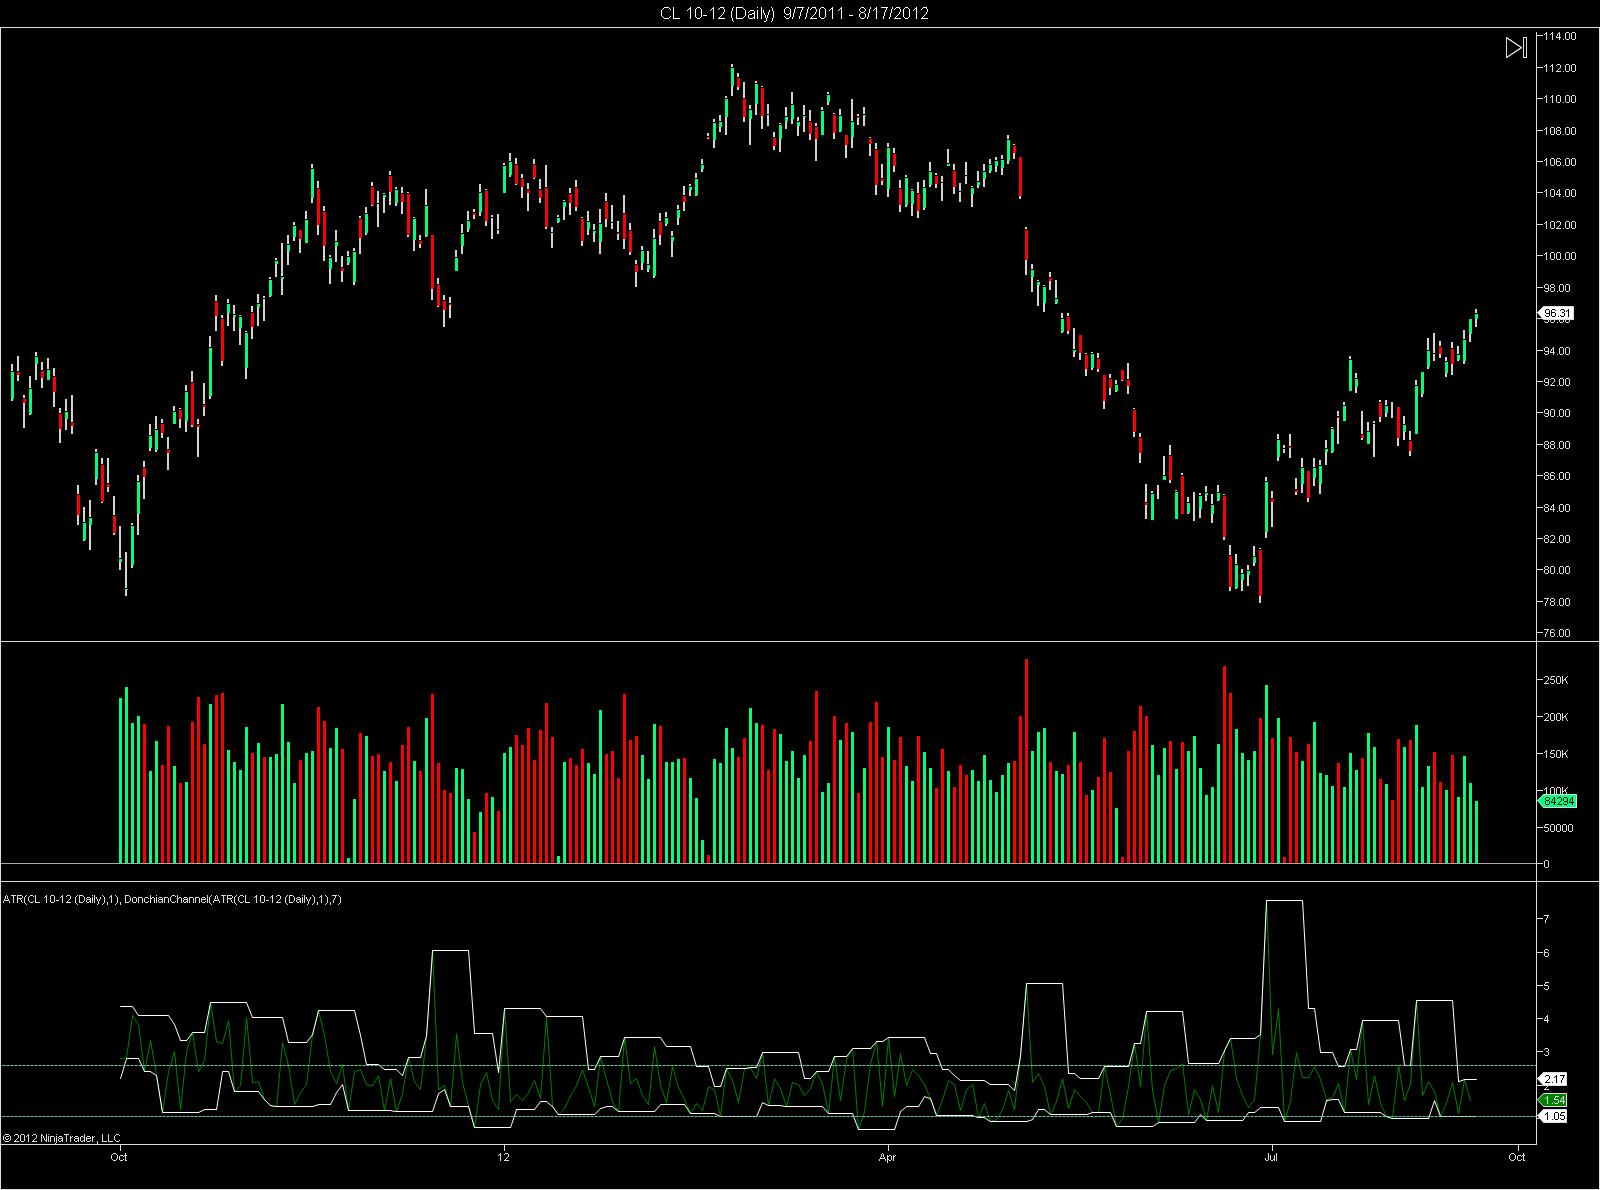The image size is (1600, 1190).
Task: Click the green 1.54 ATR value marker
Action: tap(1554, 1100)
